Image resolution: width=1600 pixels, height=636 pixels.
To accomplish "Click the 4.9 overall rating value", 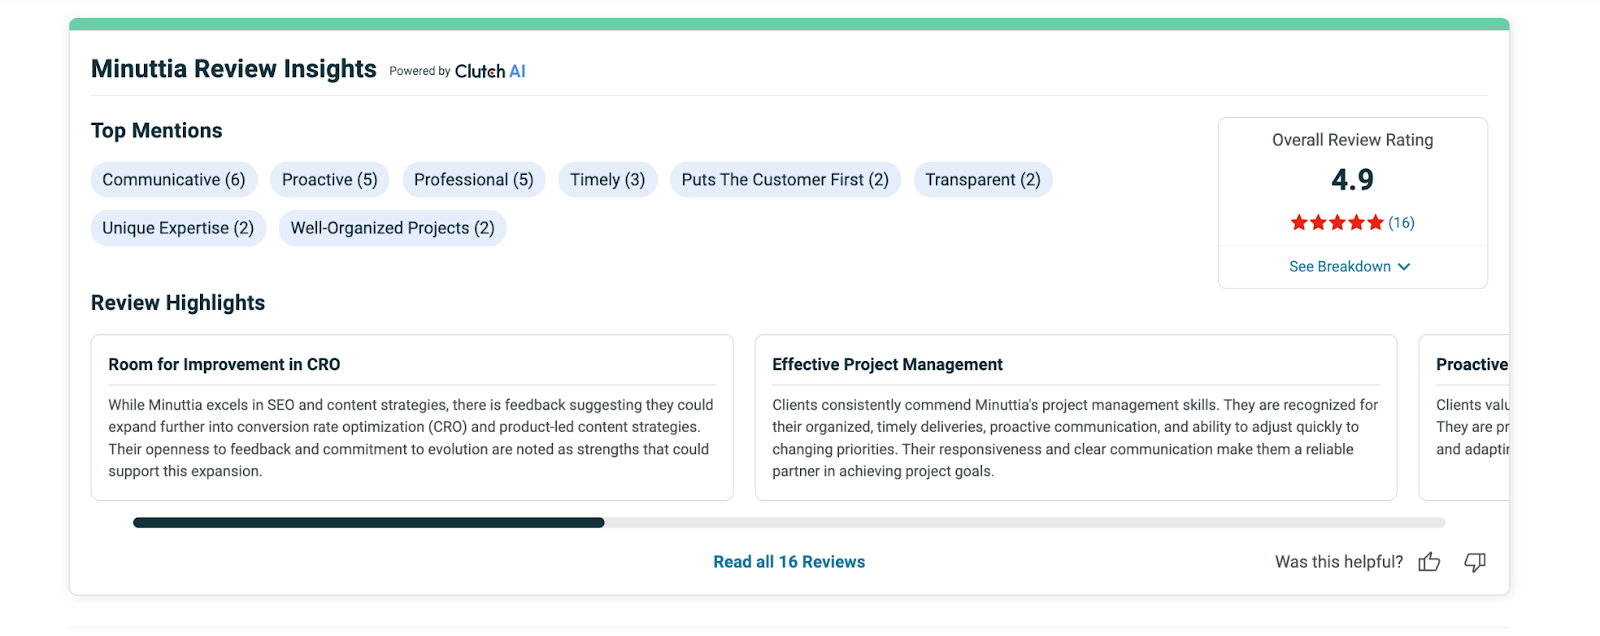I will click(1352, 180).
